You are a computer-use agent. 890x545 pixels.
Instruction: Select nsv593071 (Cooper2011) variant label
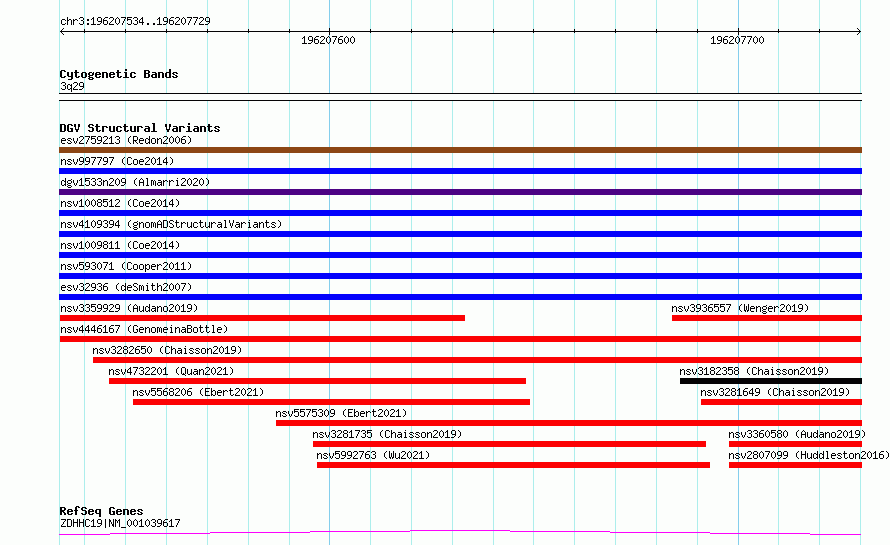point(126,266)
